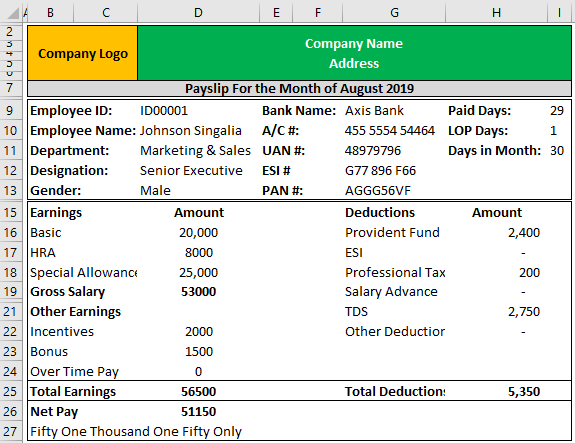This screenshot has height=443, width=575.
Task: Click the select-all corner triangle
Action: [13, 14]
